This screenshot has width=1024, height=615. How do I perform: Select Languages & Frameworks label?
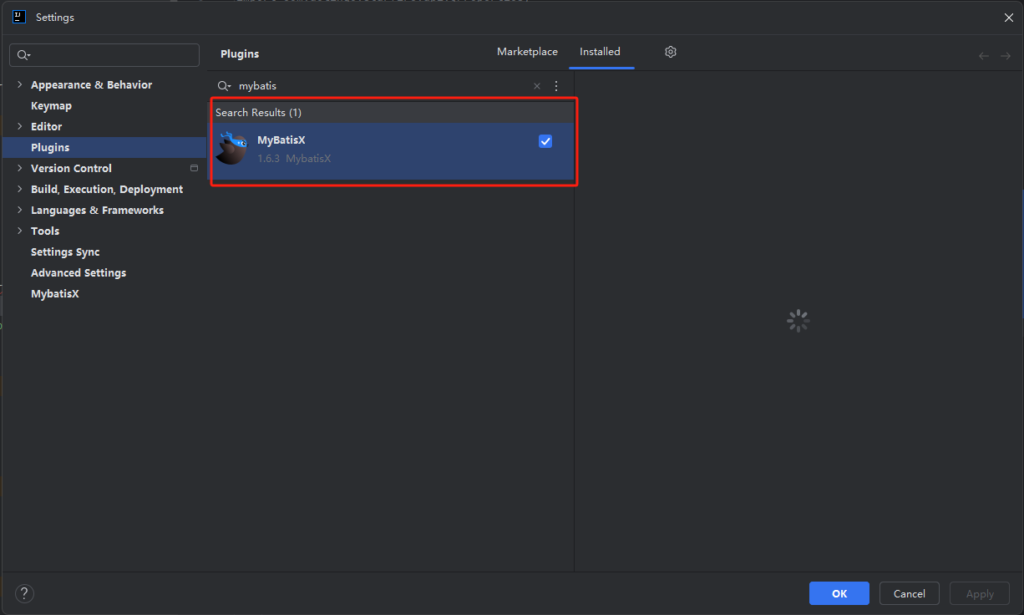(x=97, y=210)
